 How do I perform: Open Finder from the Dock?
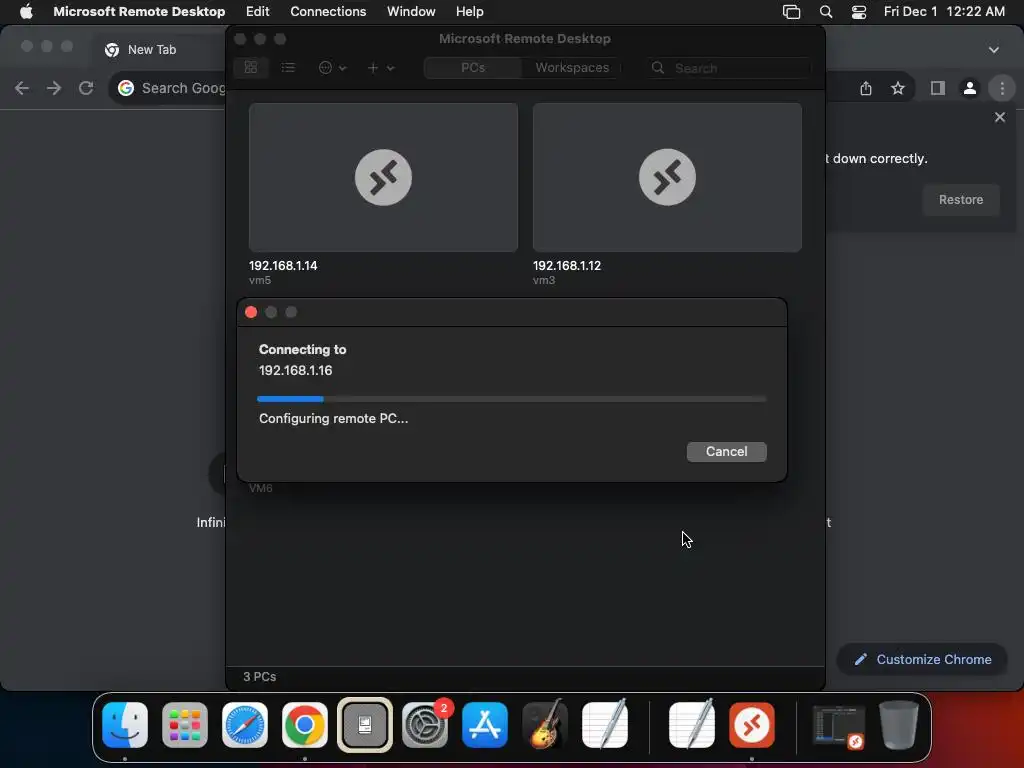[x=125, y=725]
